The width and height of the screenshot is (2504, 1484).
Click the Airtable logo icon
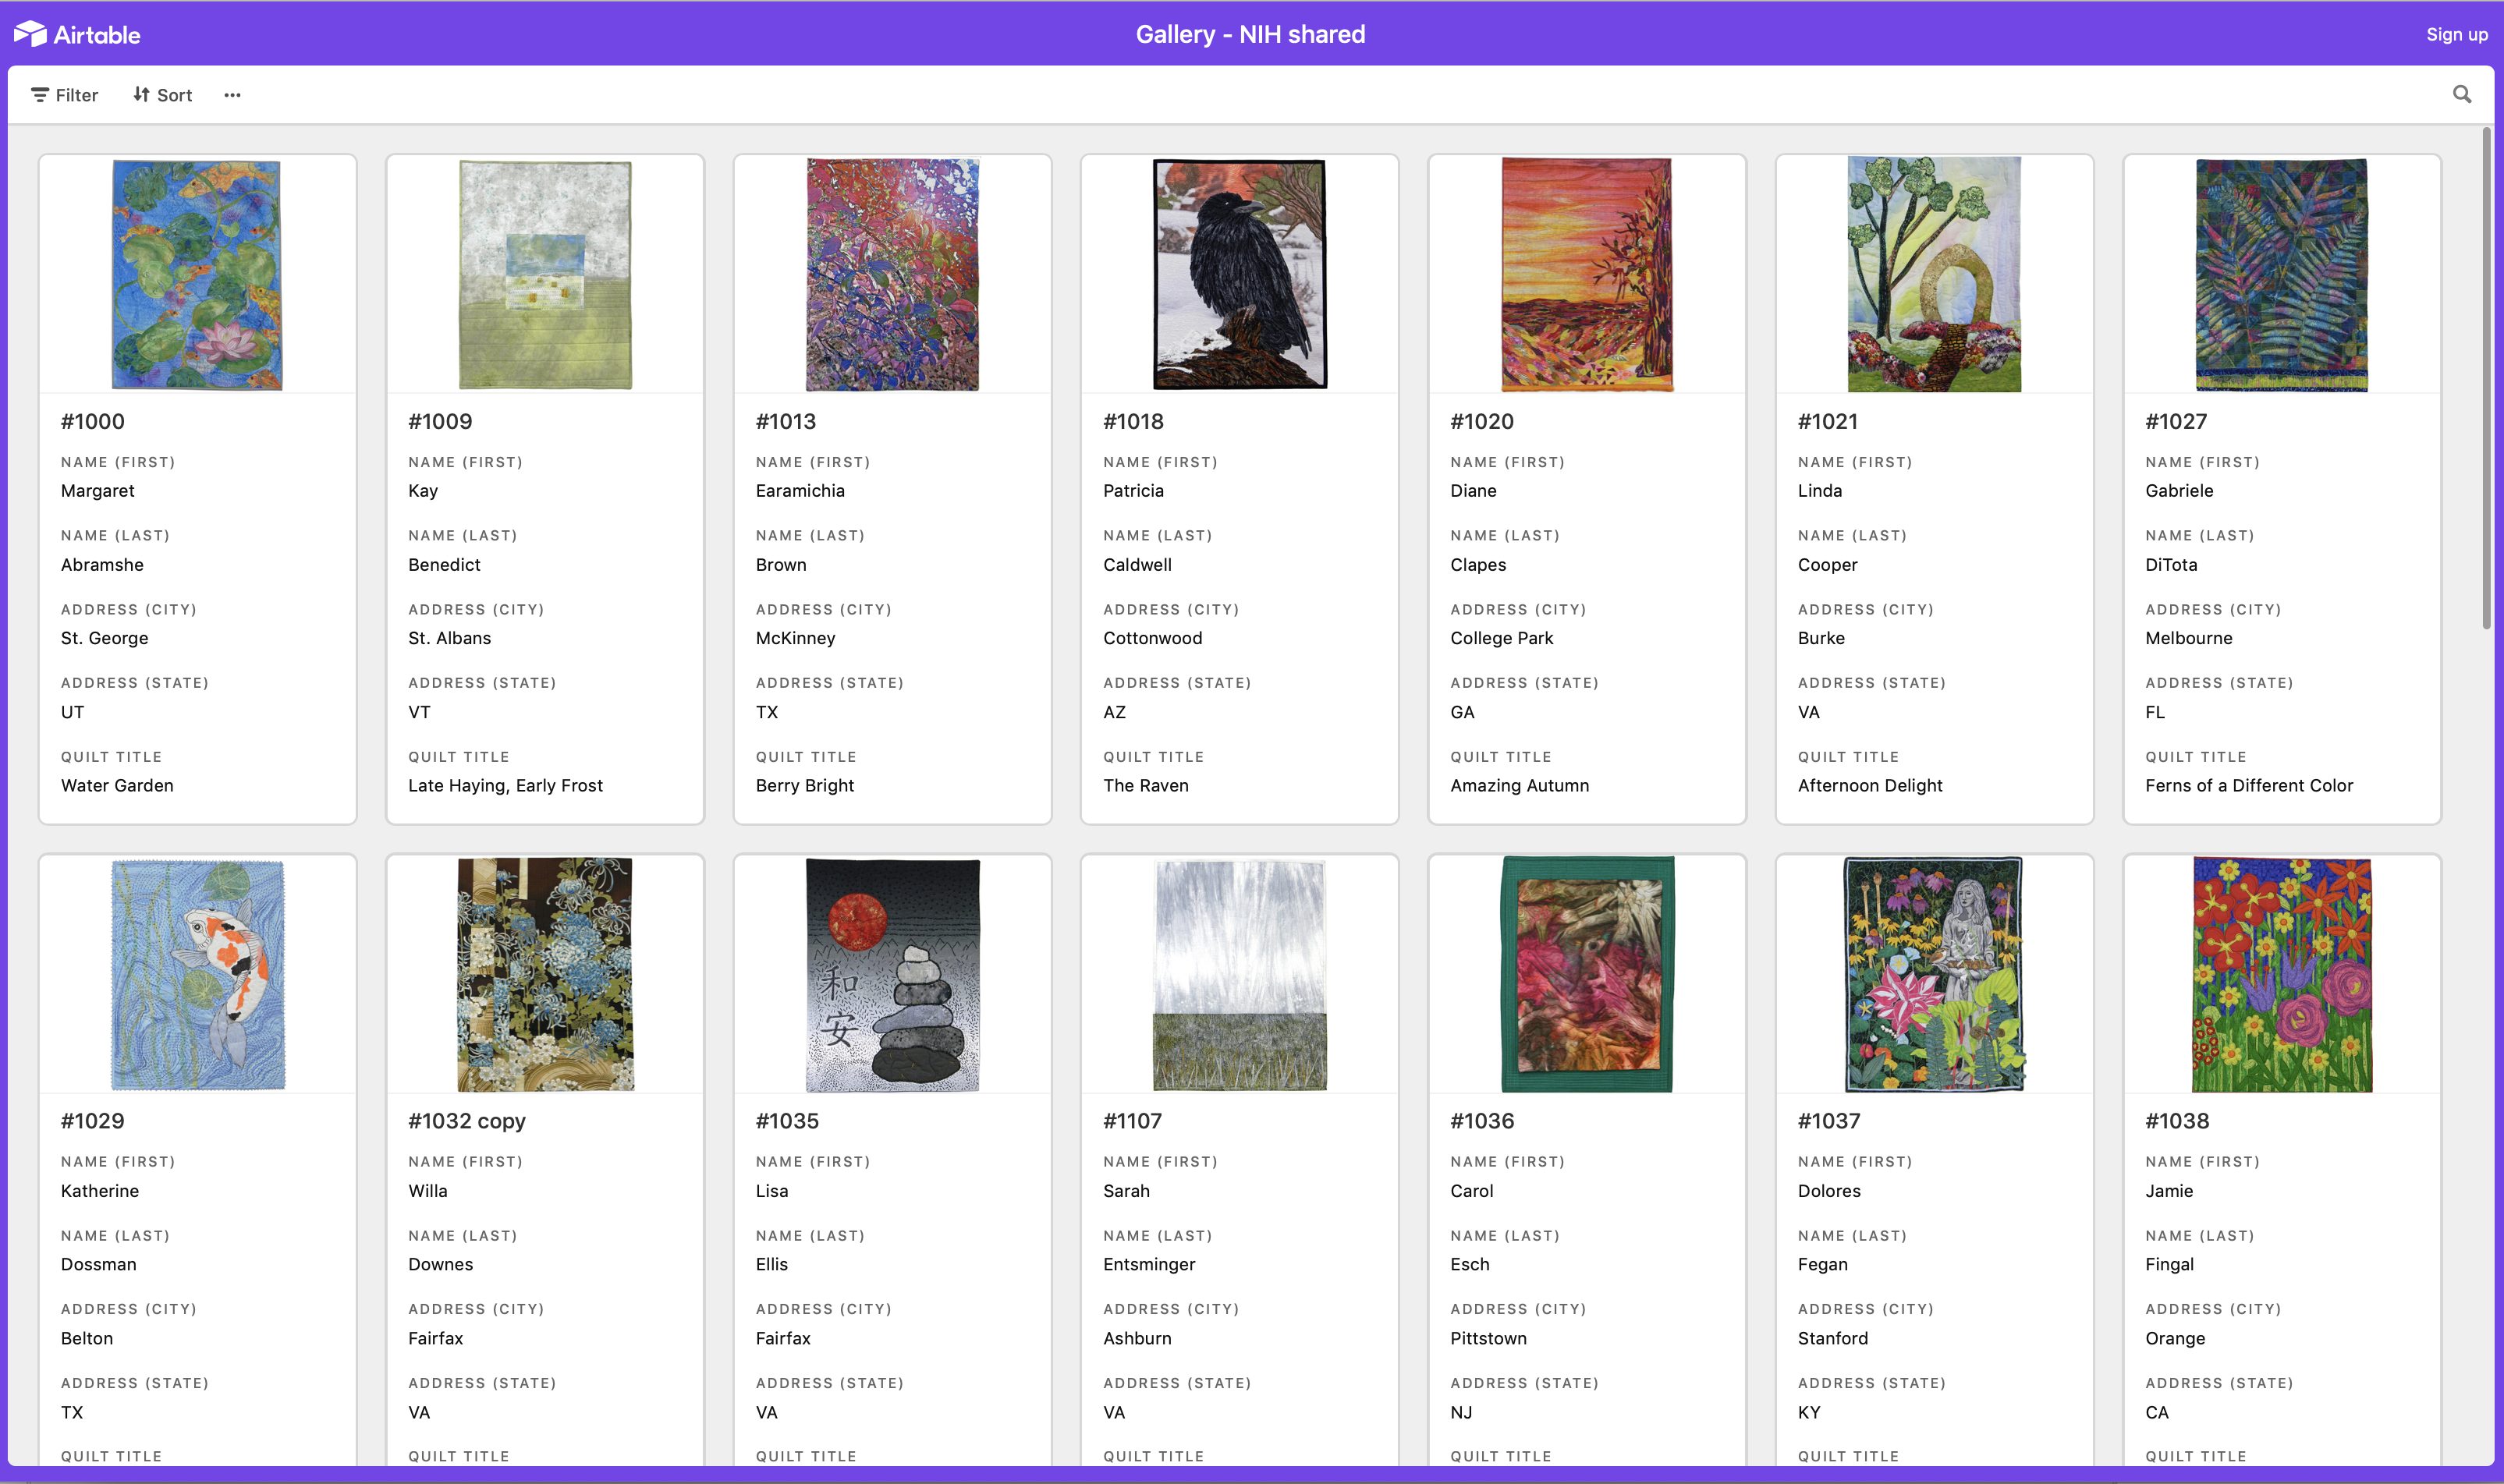[x=30, y=34]
